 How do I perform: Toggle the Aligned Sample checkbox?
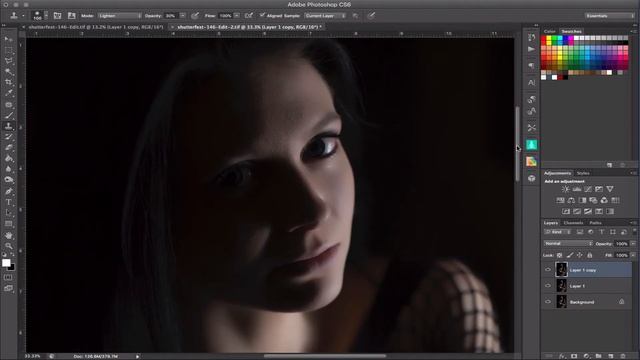(262, 15)
